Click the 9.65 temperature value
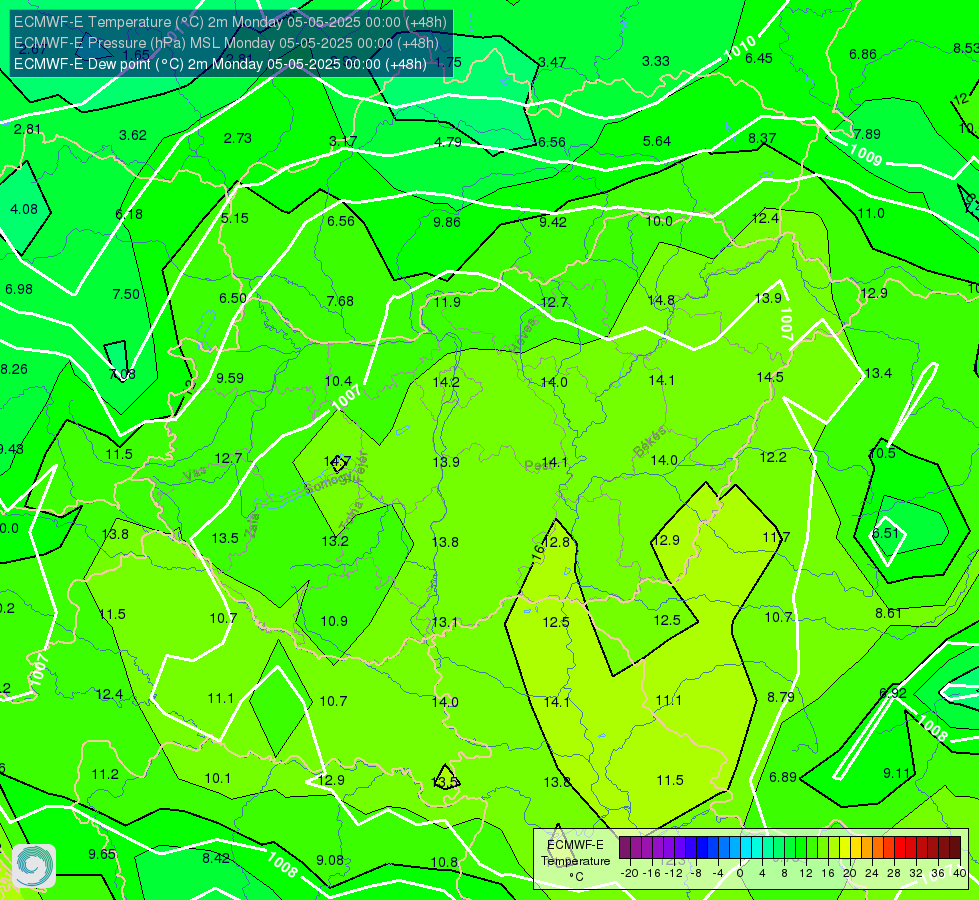 point(101,854)
